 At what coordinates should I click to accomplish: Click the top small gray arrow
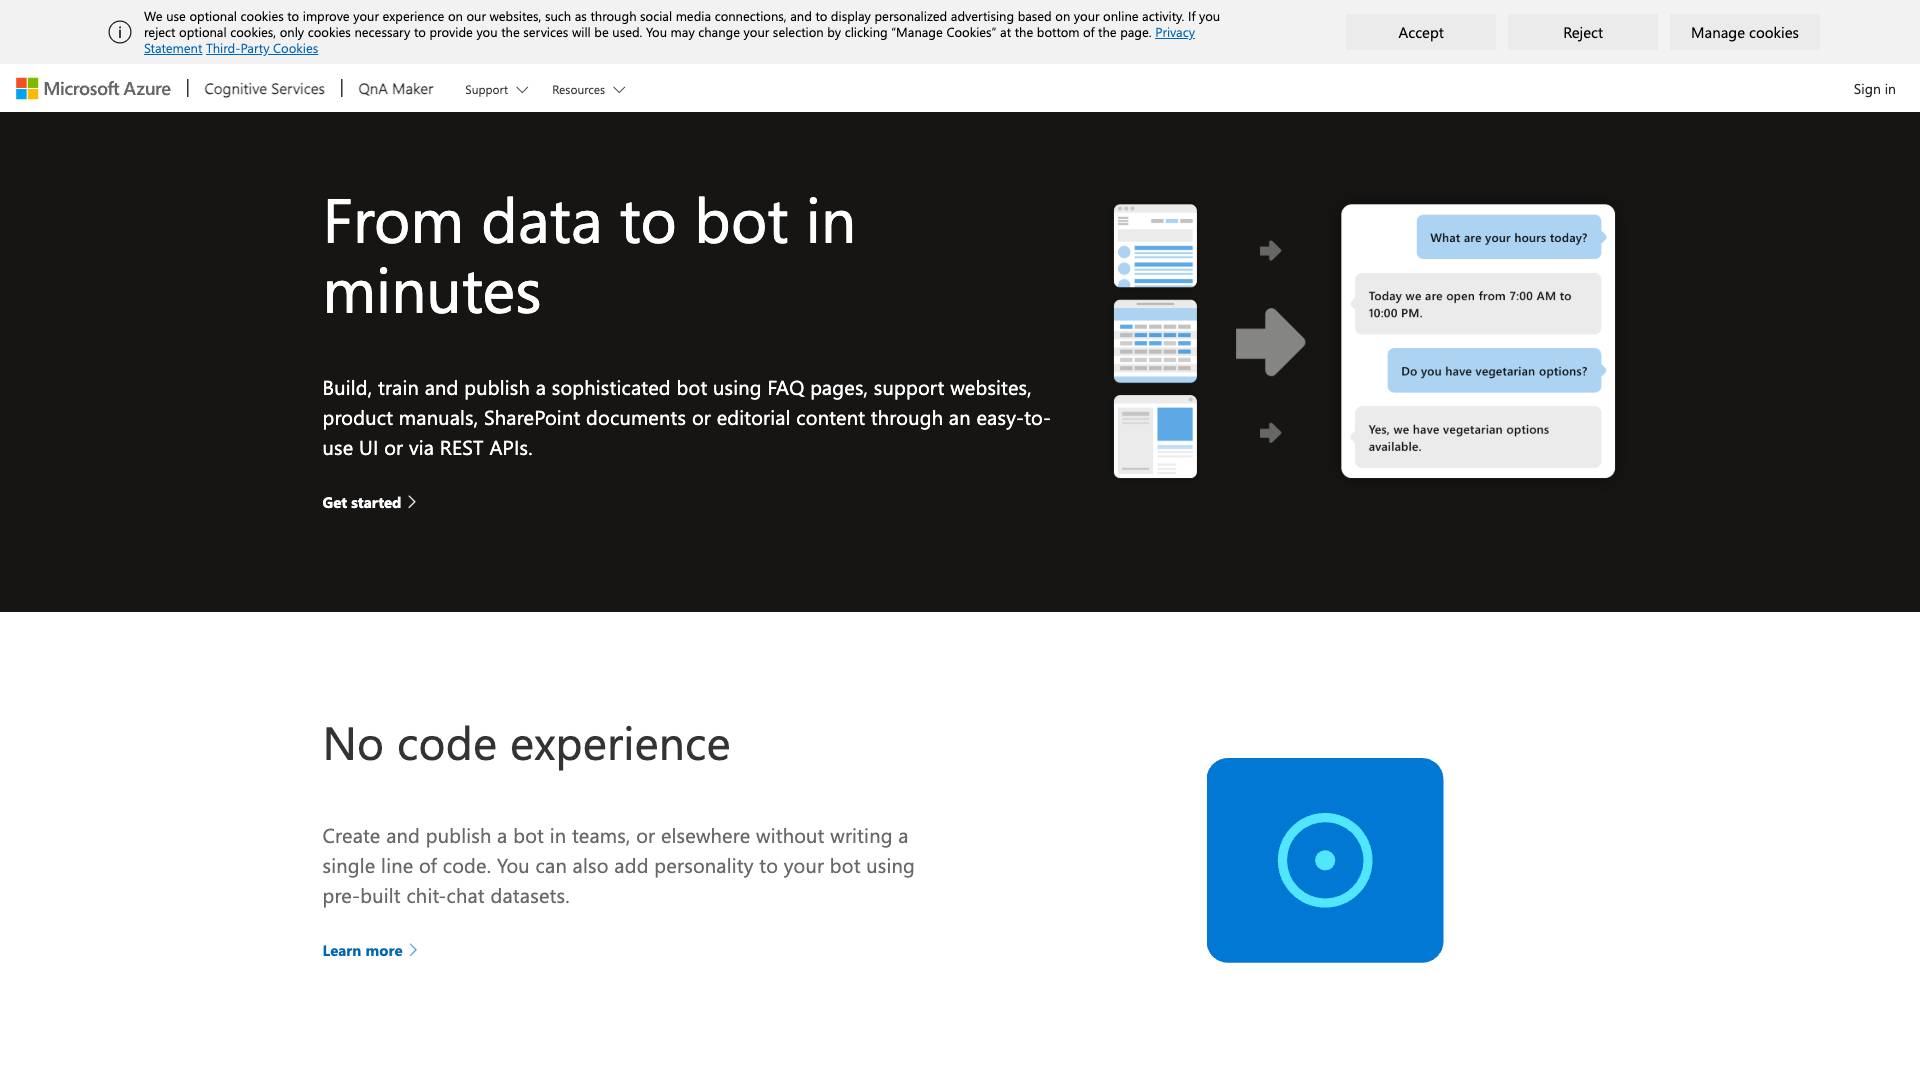pos(1270,251)
